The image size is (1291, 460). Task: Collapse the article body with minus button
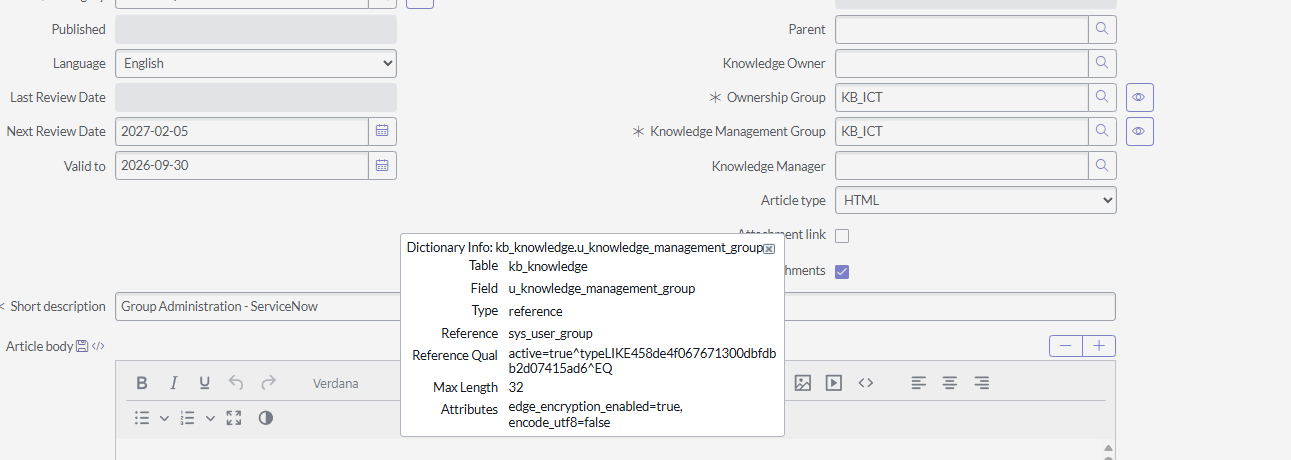1065,346
